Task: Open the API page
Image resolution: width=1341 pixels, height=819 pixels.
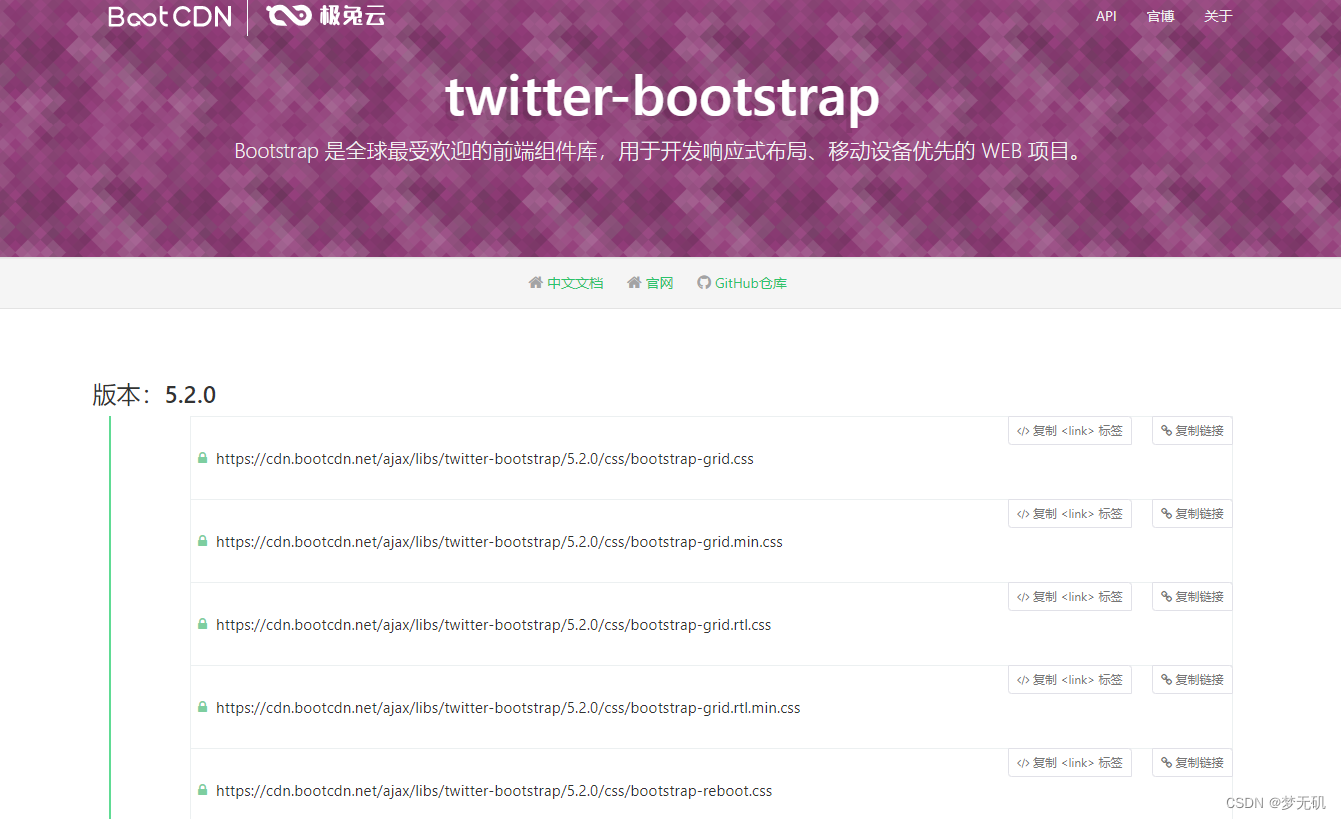Action: click(1106, 16)
